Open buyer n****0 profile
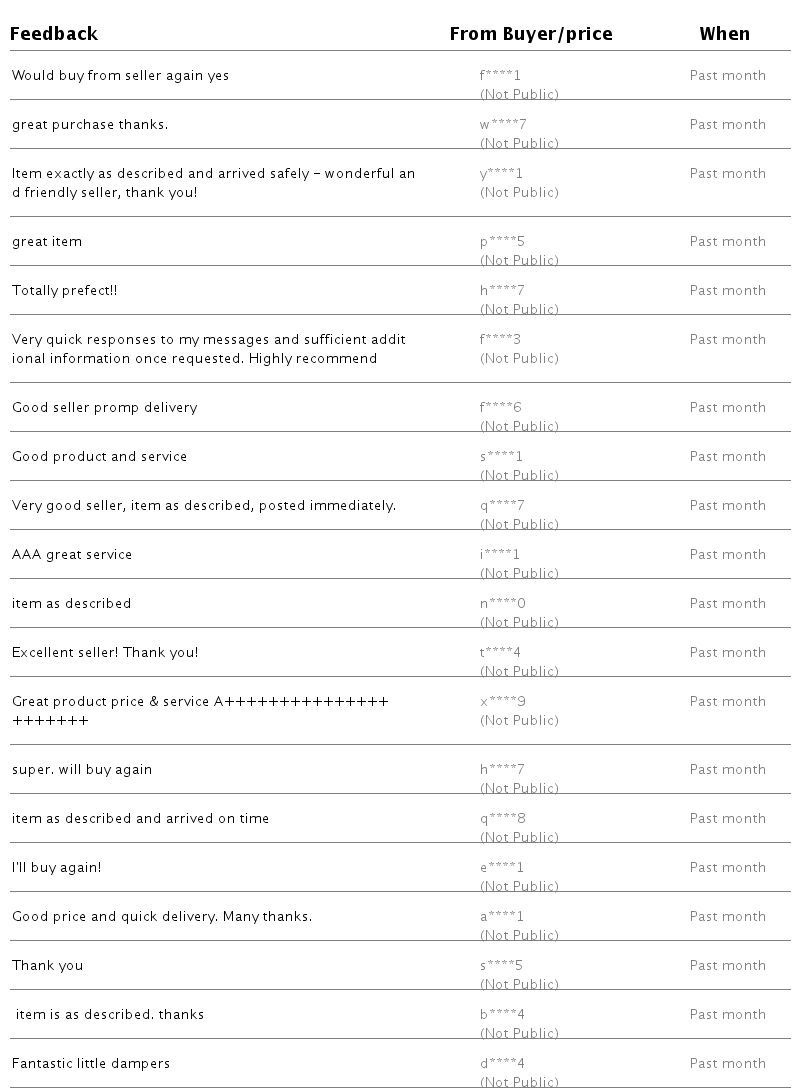The width and height of the screenshot is (800, 1088). coord(502,604)
